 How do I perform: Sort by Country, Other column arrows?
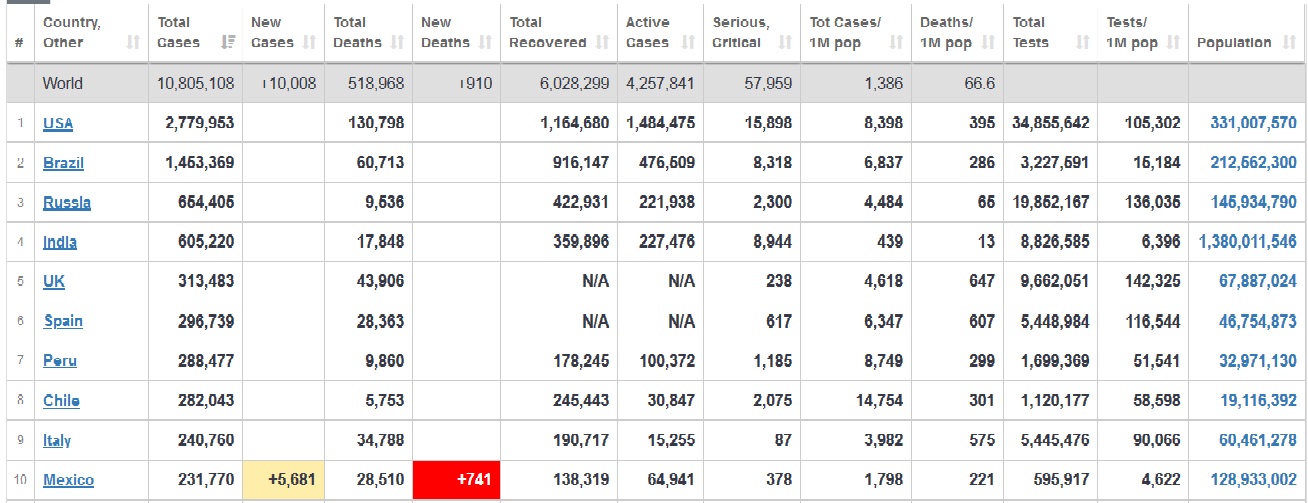click(133, 43)
